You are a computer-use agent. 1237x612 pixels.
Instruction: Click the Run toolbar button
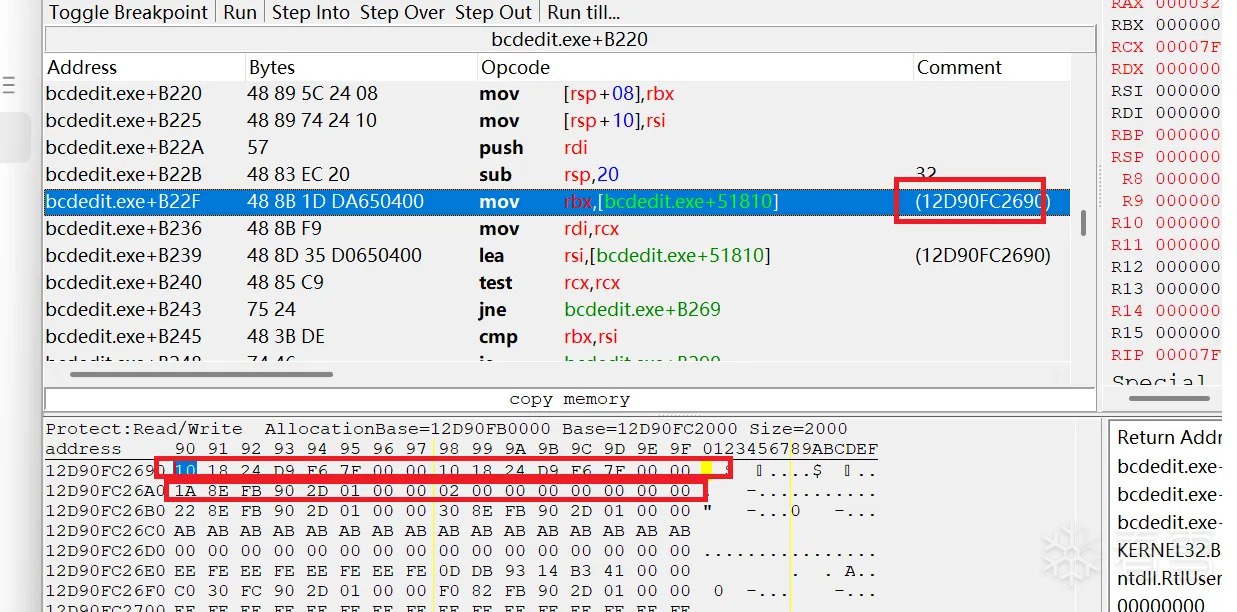(x=240, y=12)
